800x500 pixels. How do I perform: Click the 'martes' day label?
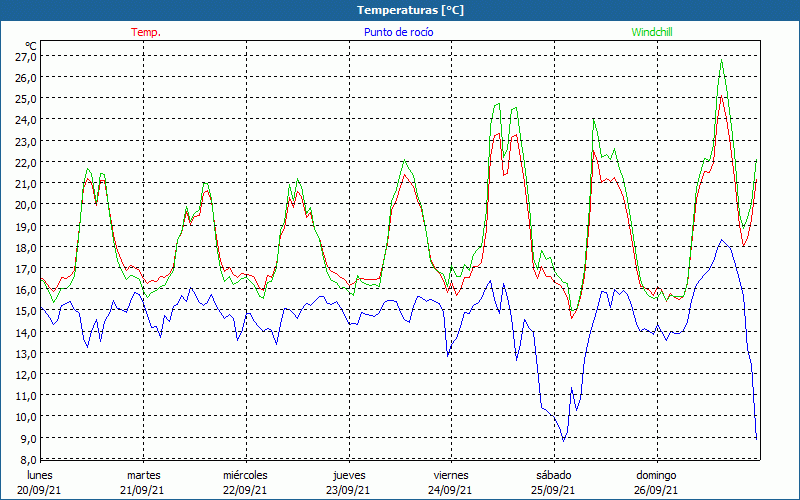(144, 475)
